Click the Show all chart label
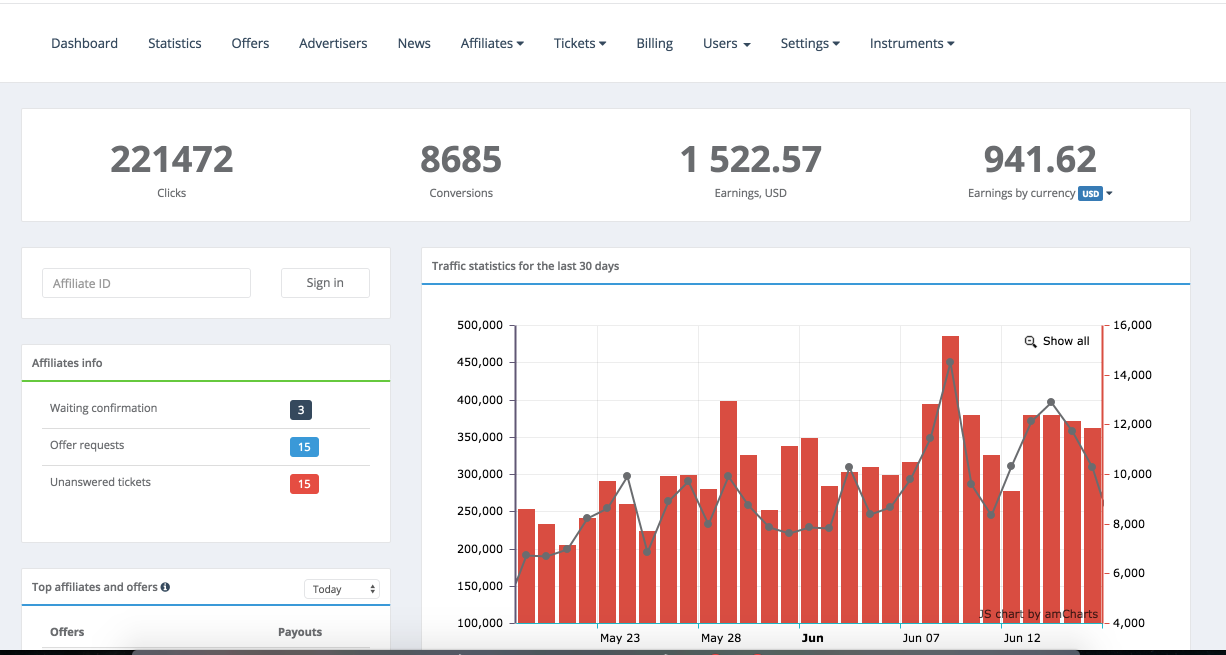Viewport: 1226px width, 655px height. click(1066, 341)
